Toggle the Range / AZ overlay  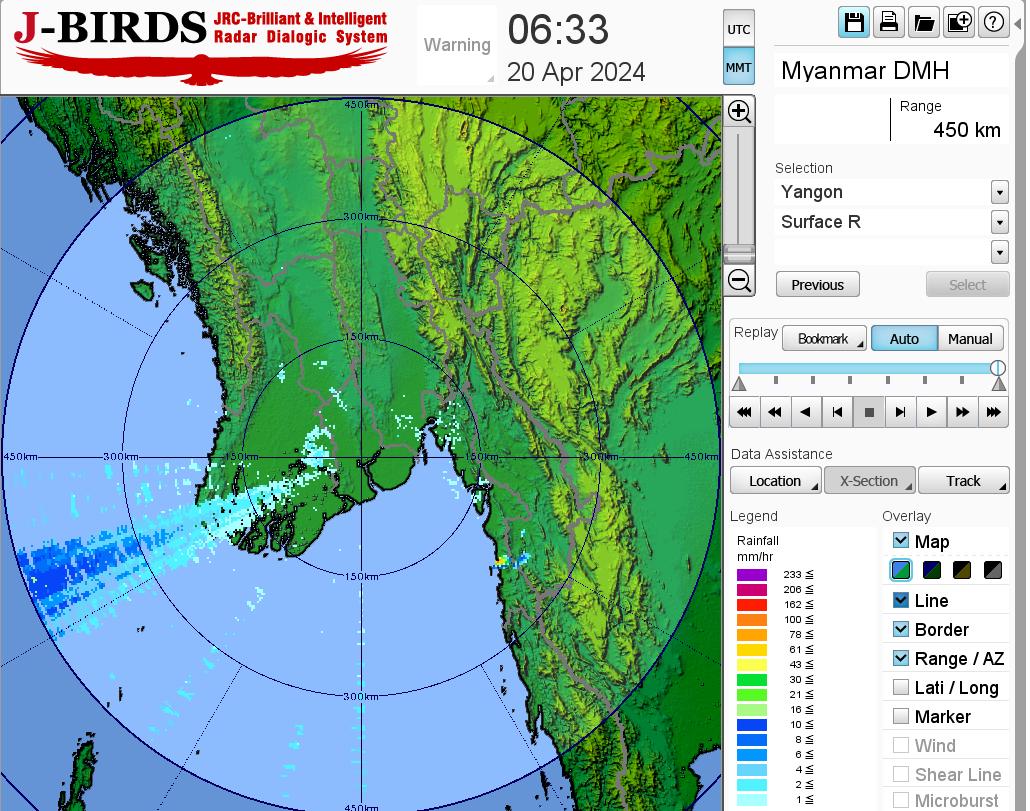pos(901,657)
